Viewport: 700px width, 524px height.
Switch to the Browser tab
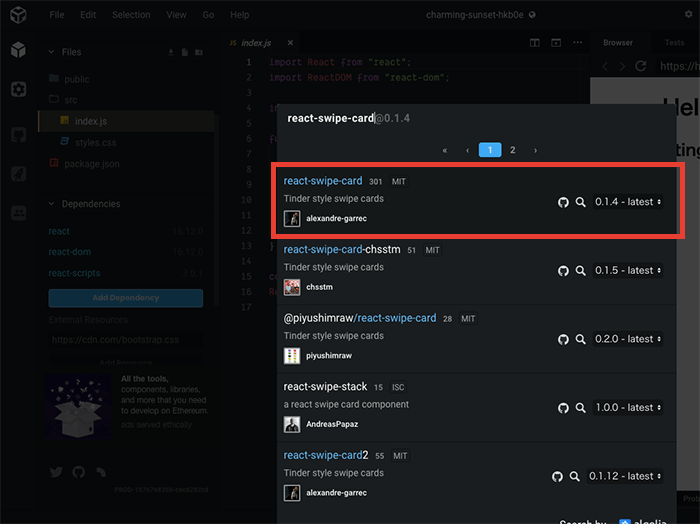(x=618, y=43)
